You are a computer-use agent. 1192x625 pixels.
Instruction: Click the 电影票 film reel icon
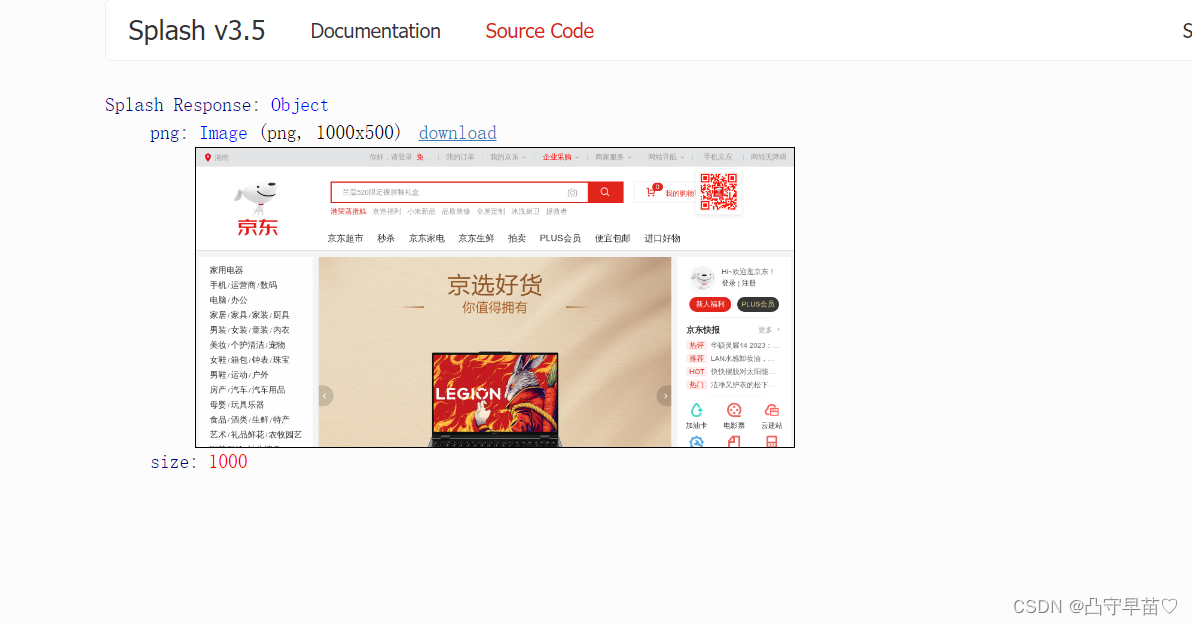click(x=734, y=411)
